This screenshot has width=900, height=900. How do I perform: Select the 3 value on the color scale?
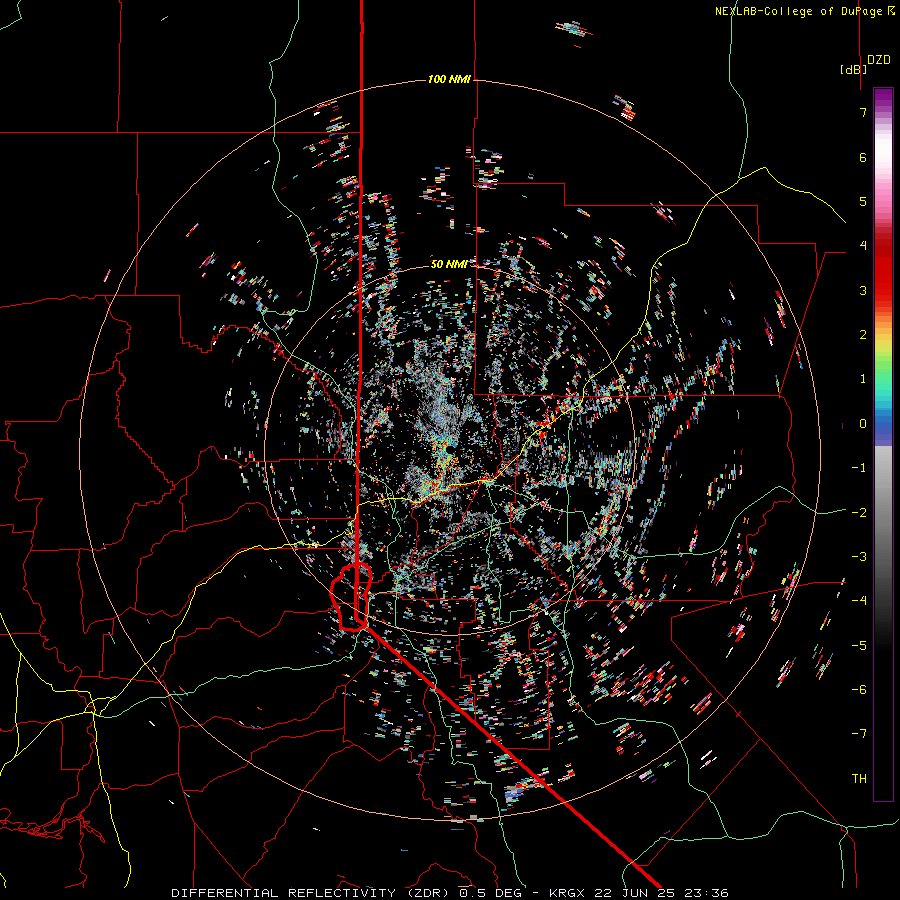pyautogui.click(x=863, y=290)
